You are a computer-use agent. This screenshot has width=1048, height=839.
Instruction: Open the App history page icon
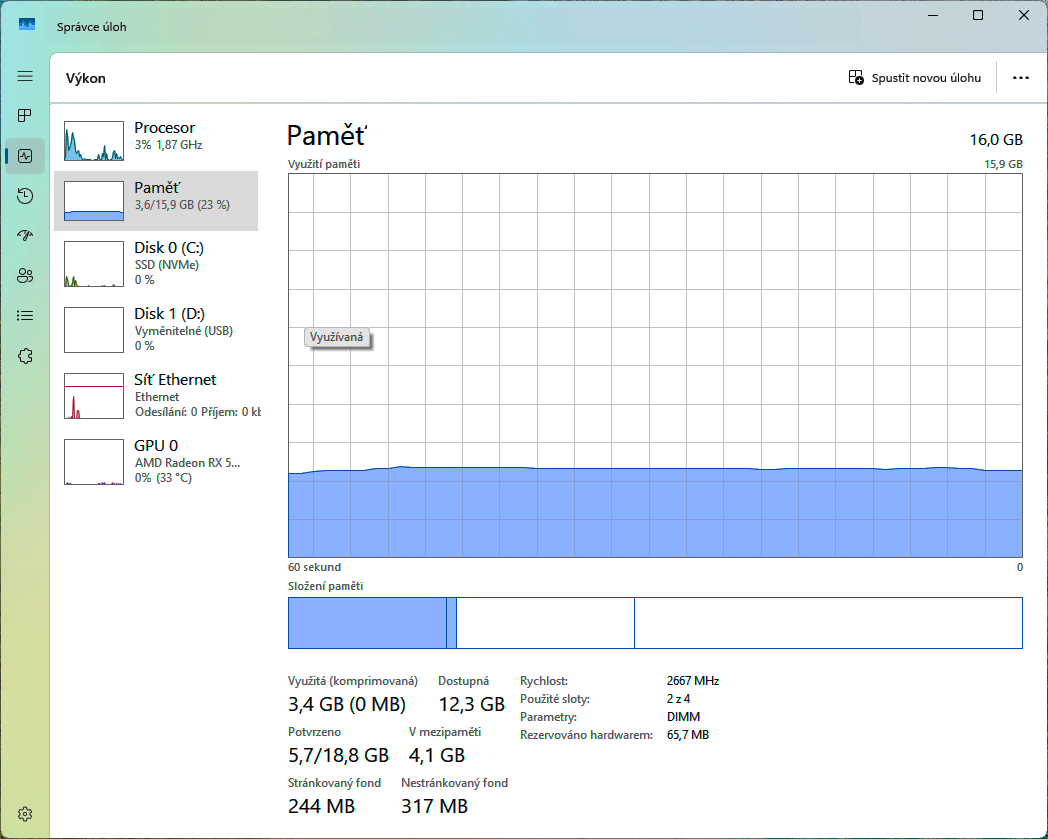(x=25, y=196)
